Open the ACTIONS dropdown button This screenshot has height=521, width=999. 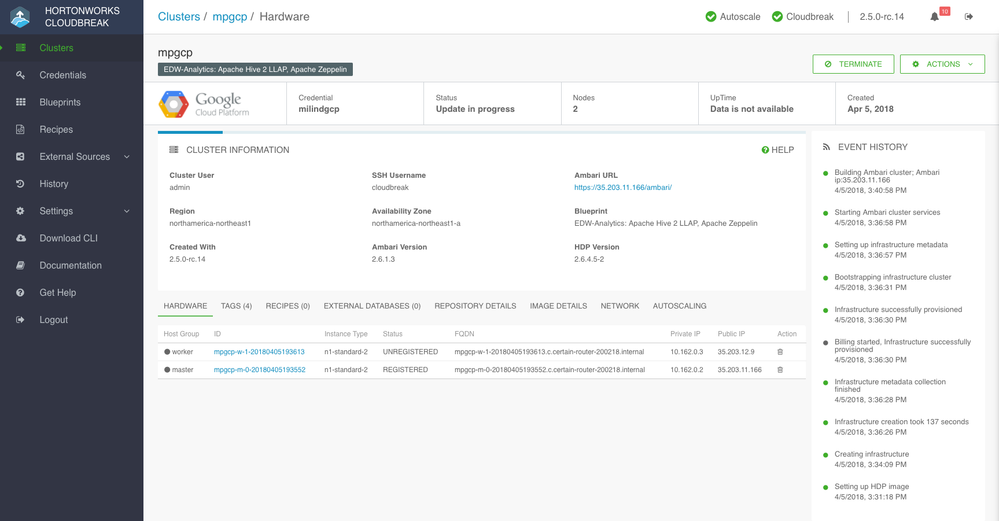pos(942,64)
